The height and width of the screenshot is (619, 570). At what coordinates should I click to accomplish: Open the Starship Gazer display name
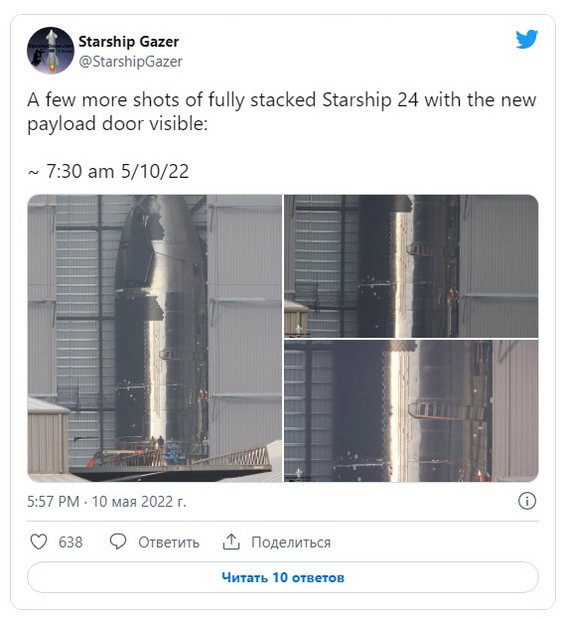point(129,41)
